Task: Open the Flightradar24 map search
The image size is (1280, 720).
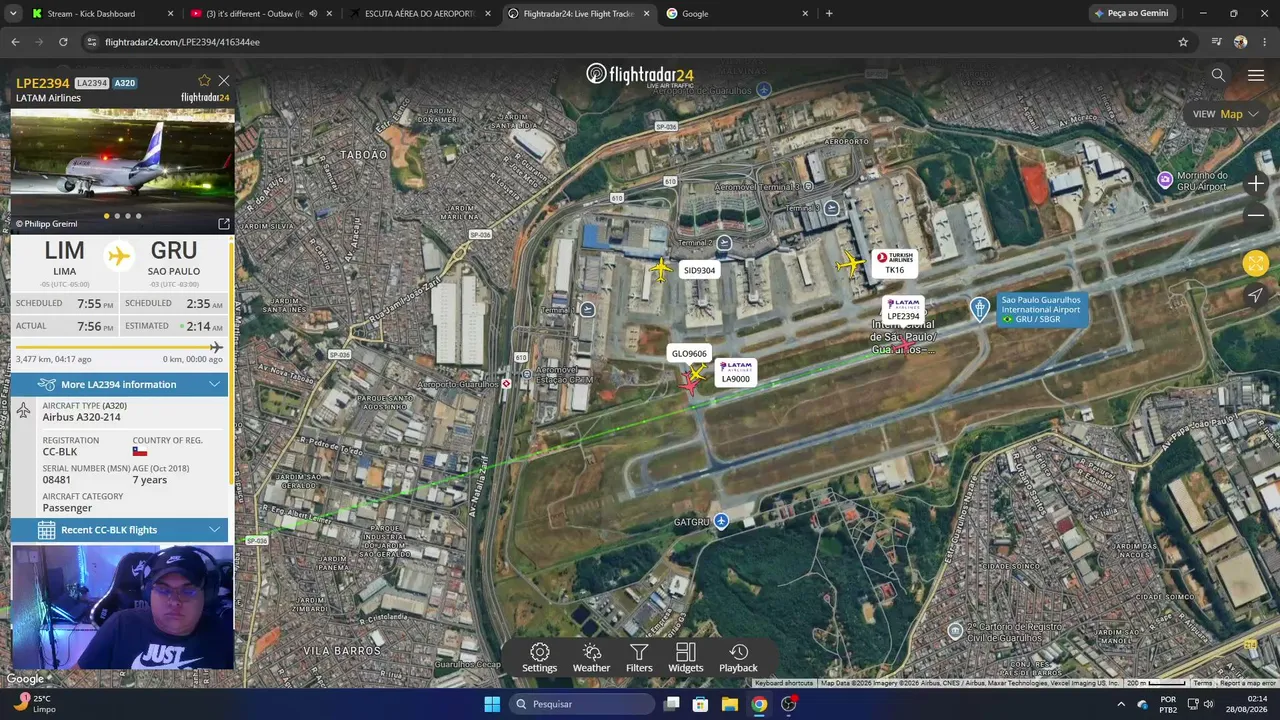Action: coord(1218,75)
